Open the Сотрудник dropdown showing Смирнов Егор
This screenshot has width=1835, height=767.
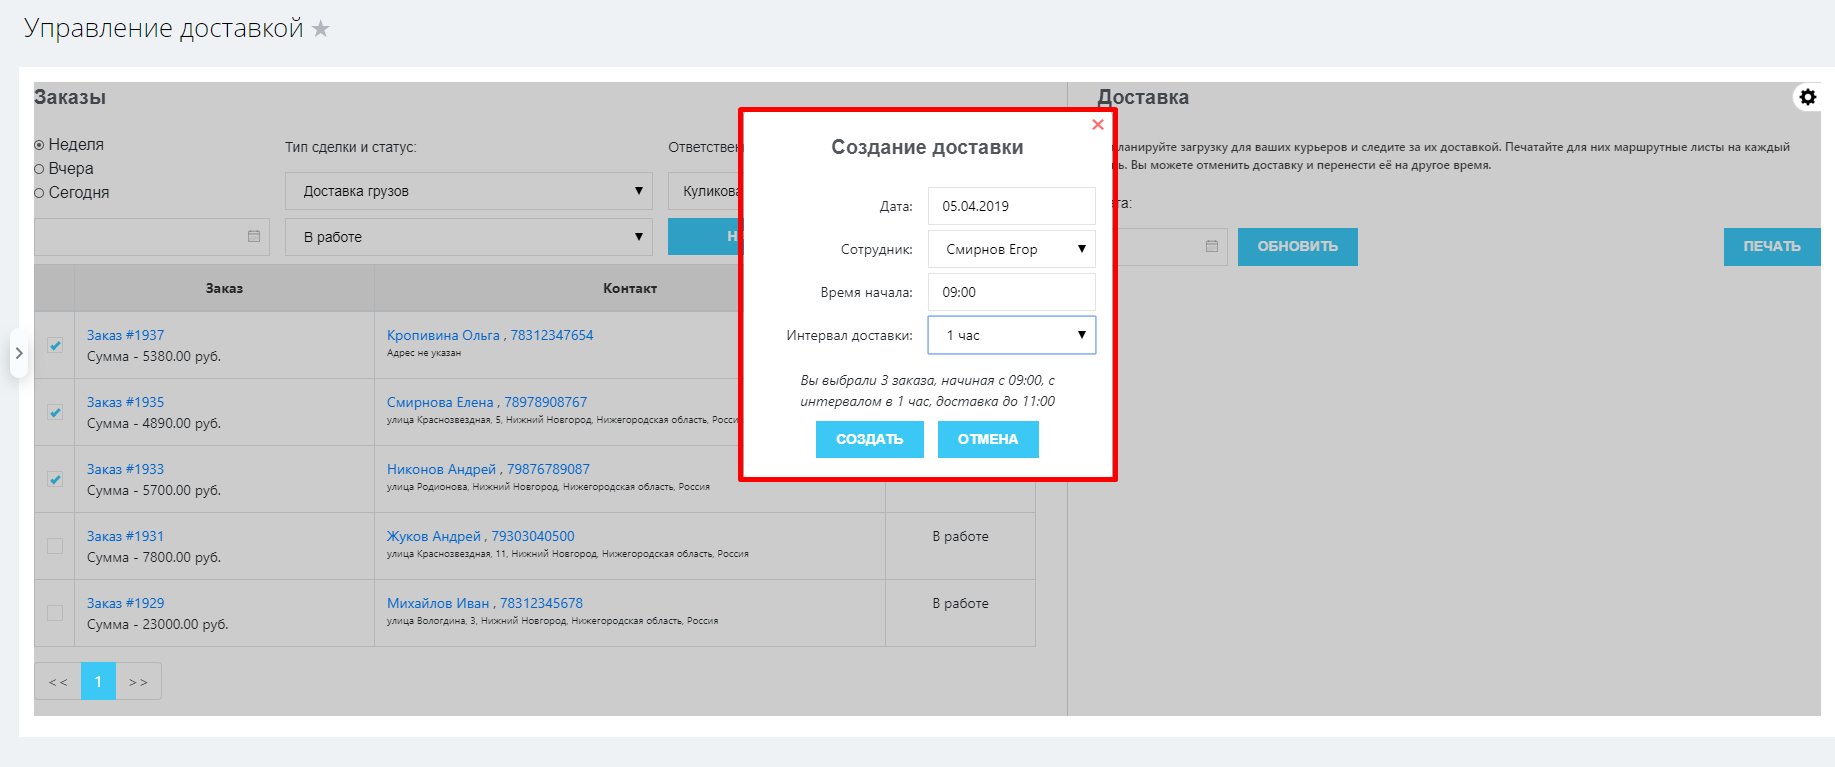pyautogui.click(x=1011, y=249)
